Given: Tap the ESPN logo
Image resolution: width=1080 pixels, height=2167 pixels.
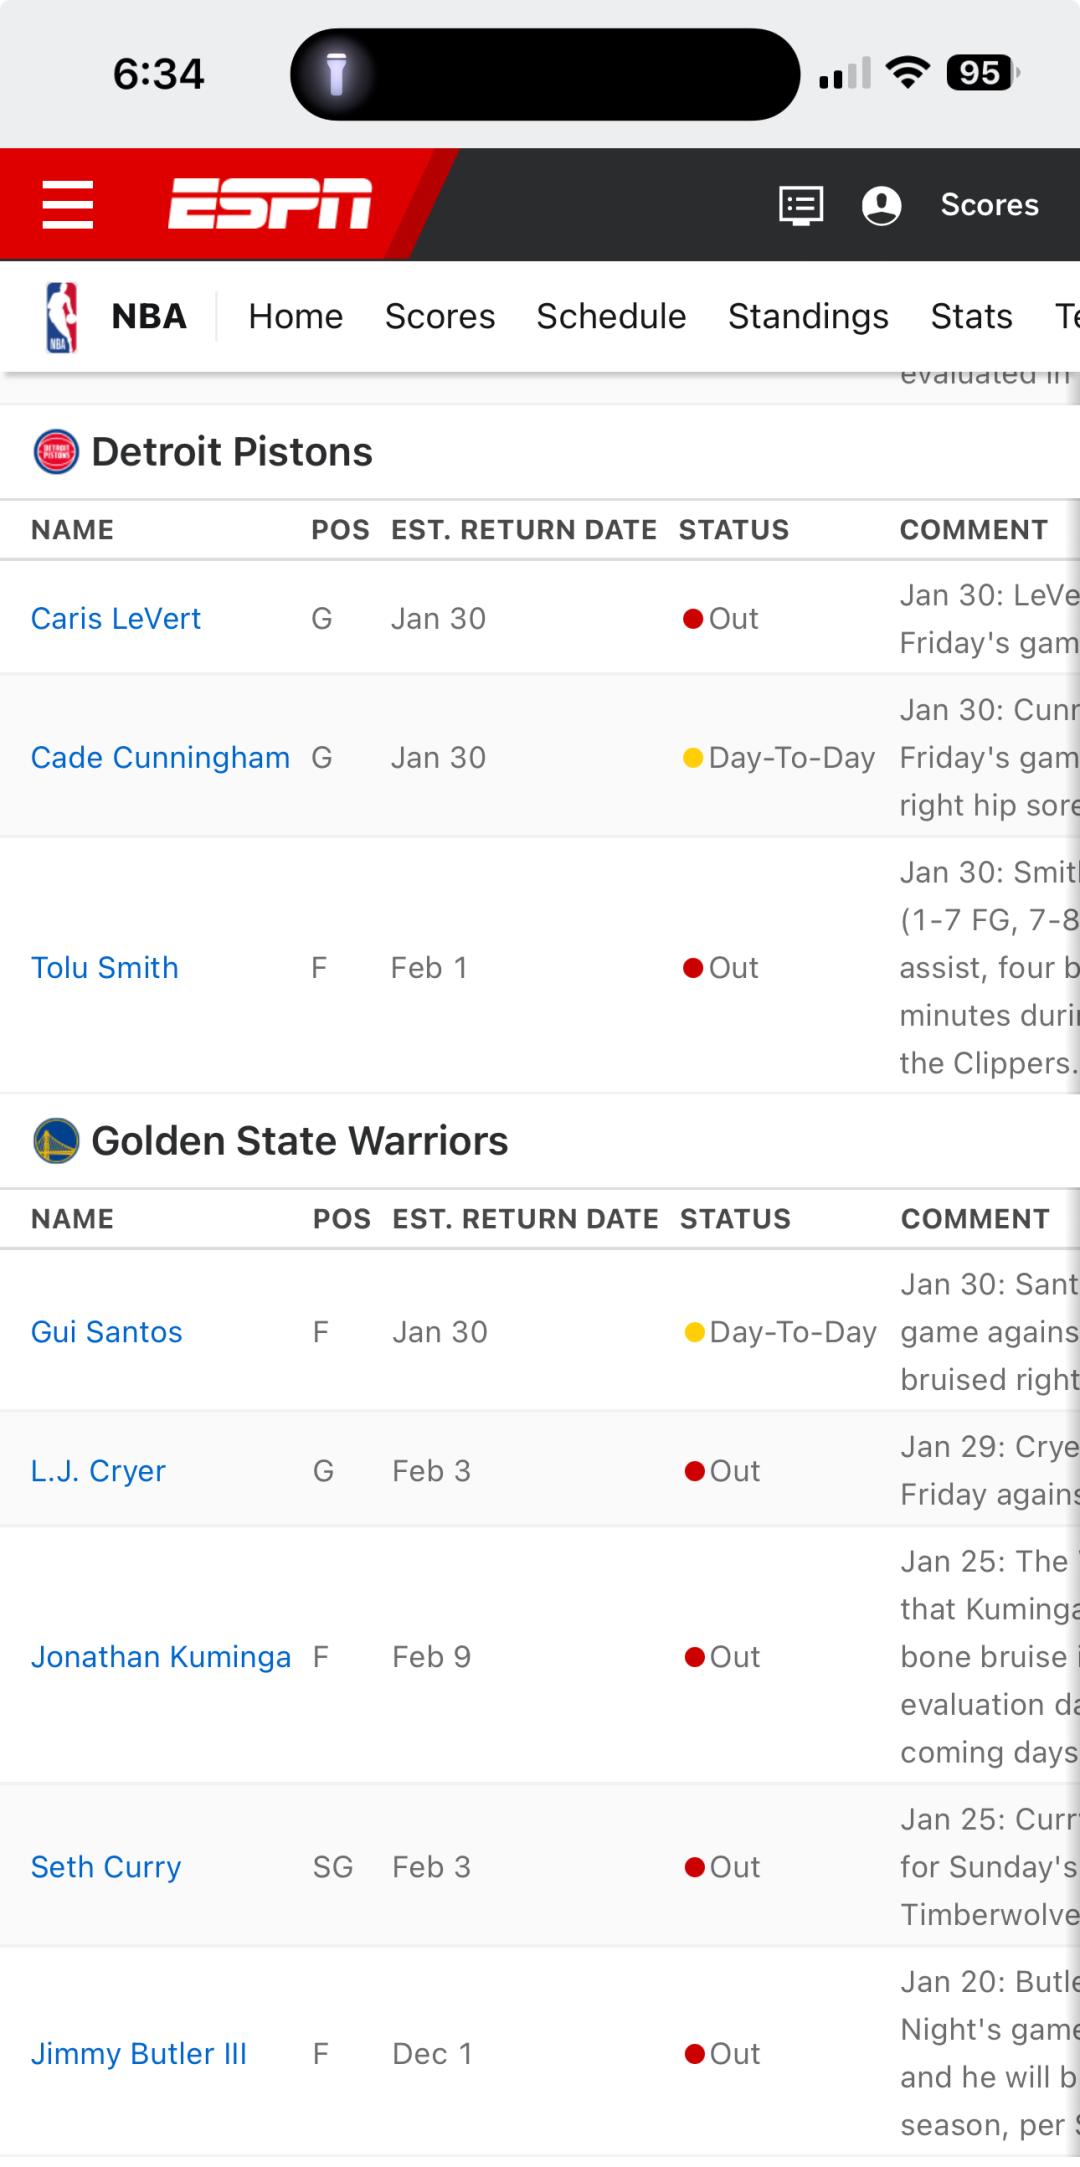Looking at the screenshot, I should pyautogui.click(x=270, y=204).
